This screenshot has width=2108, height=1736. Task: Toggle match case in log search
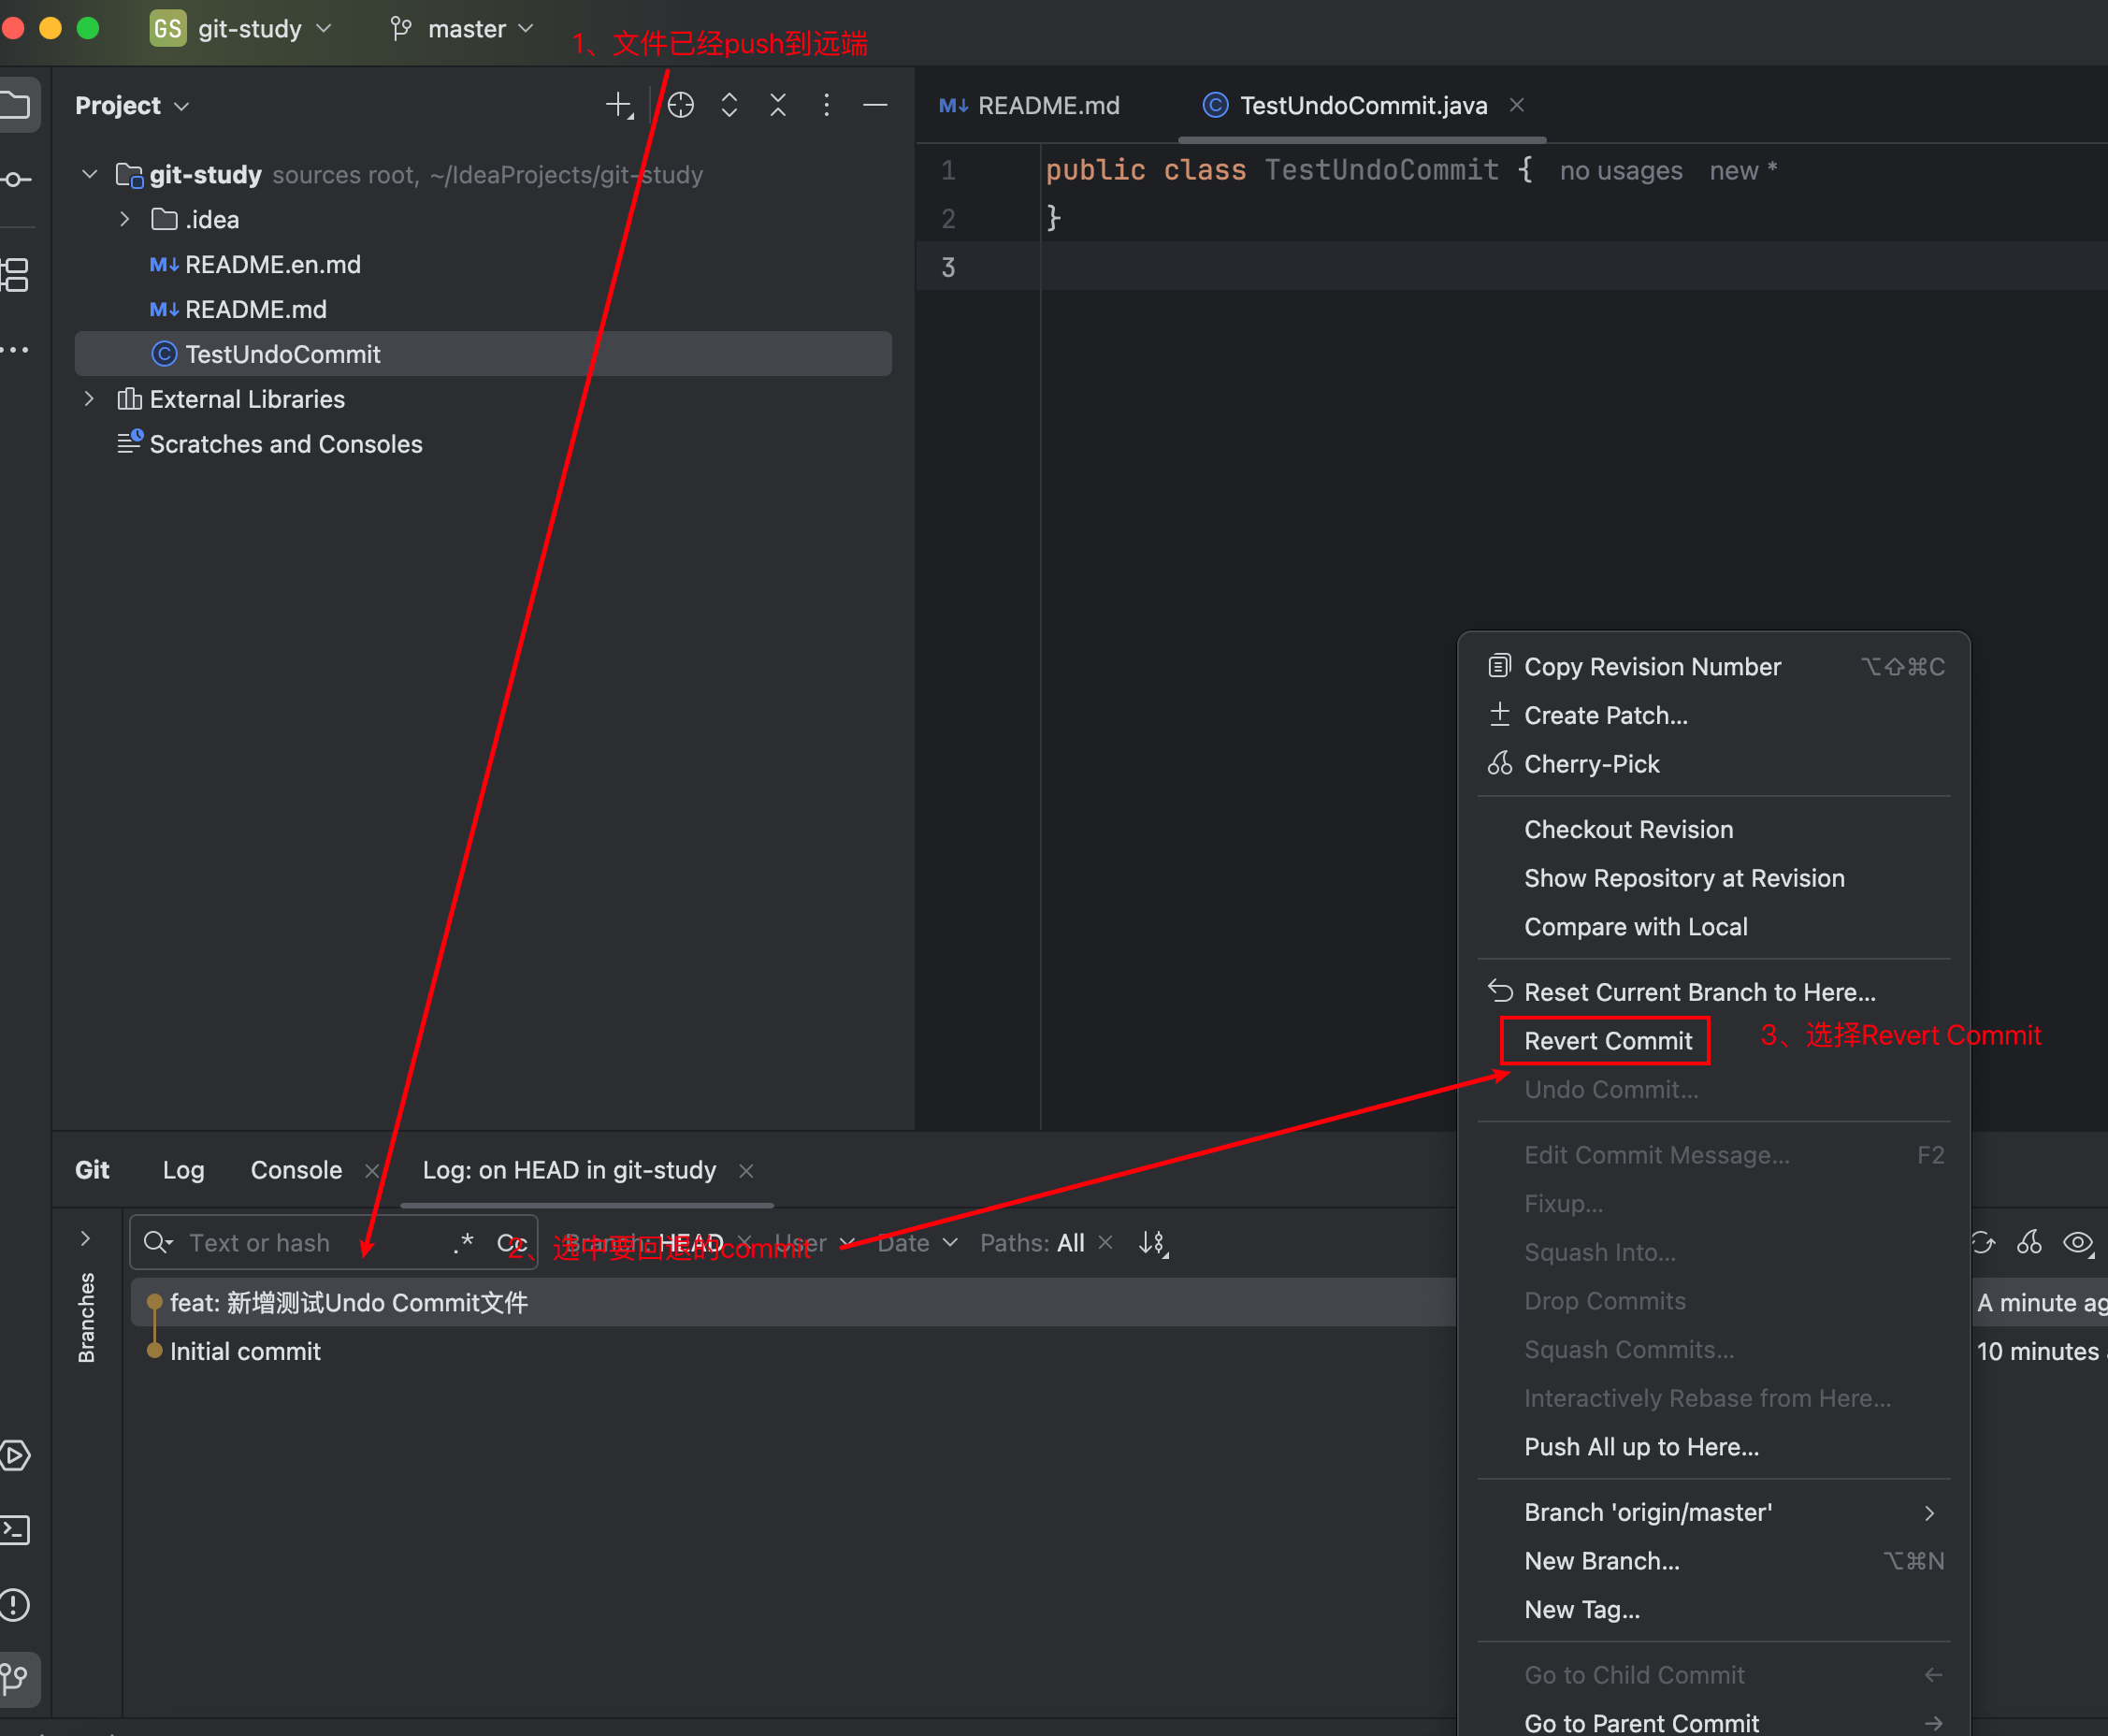pos(509,1242)
